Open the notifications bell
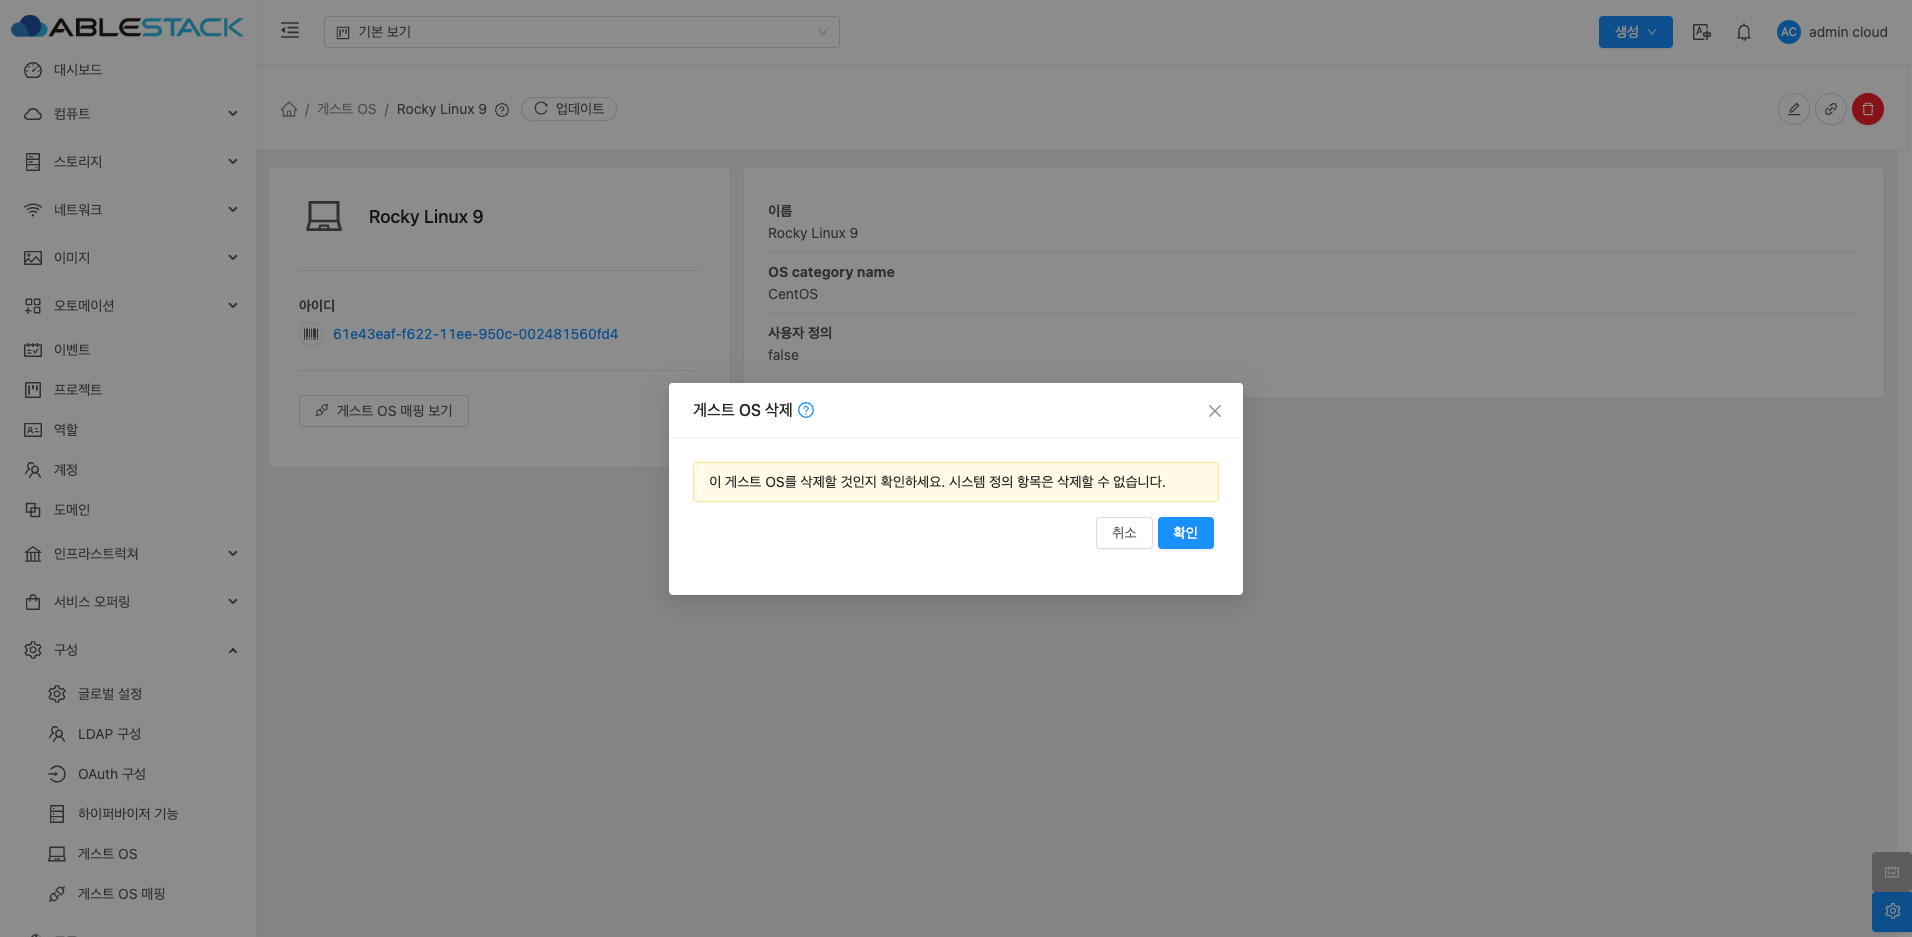Viewport: 1912px width, 937px height. point(1744,32)
